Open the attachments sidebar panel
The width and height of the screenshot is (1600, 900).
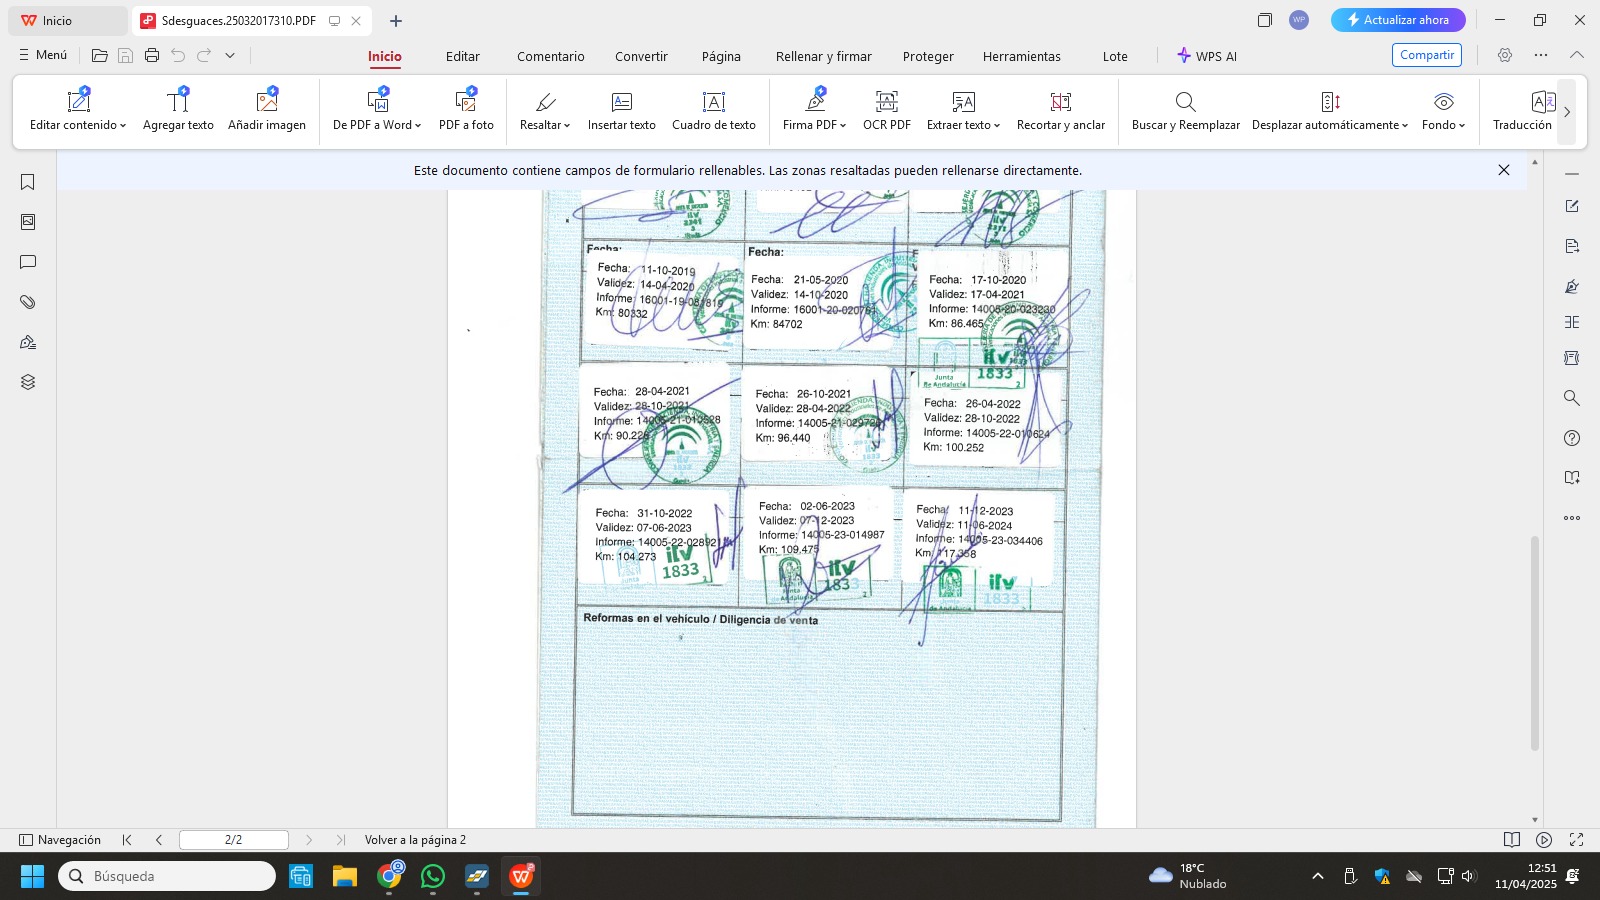(28, 302)
